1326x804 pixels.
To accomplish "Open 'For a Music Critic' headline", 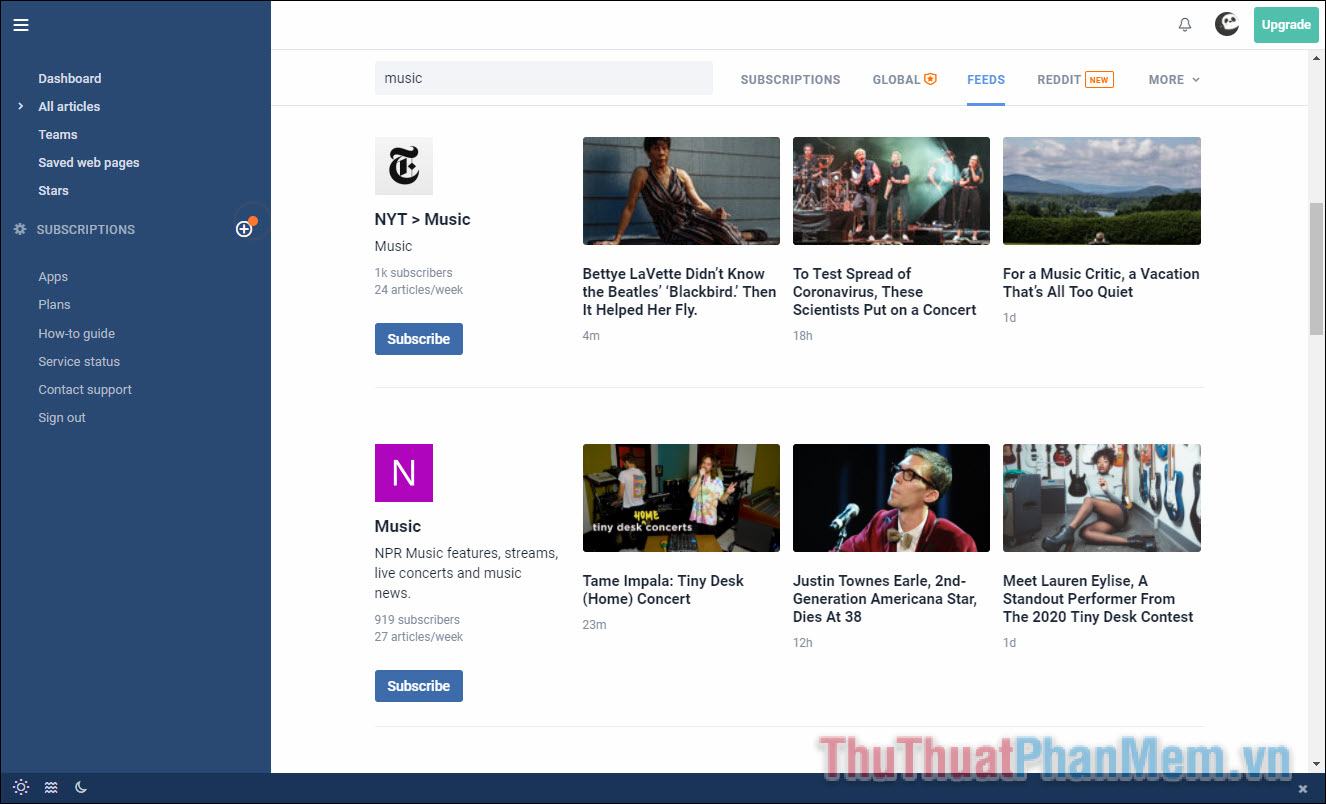I will pyautogui.click(x=1101, y=283).
